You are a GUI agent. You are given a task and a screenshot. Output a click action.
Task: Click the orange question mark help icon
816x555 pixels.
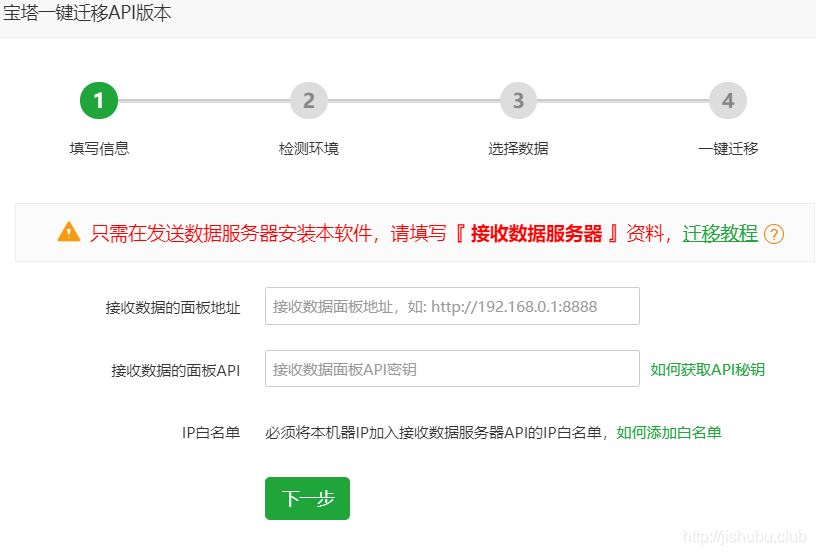coord(774,234)
